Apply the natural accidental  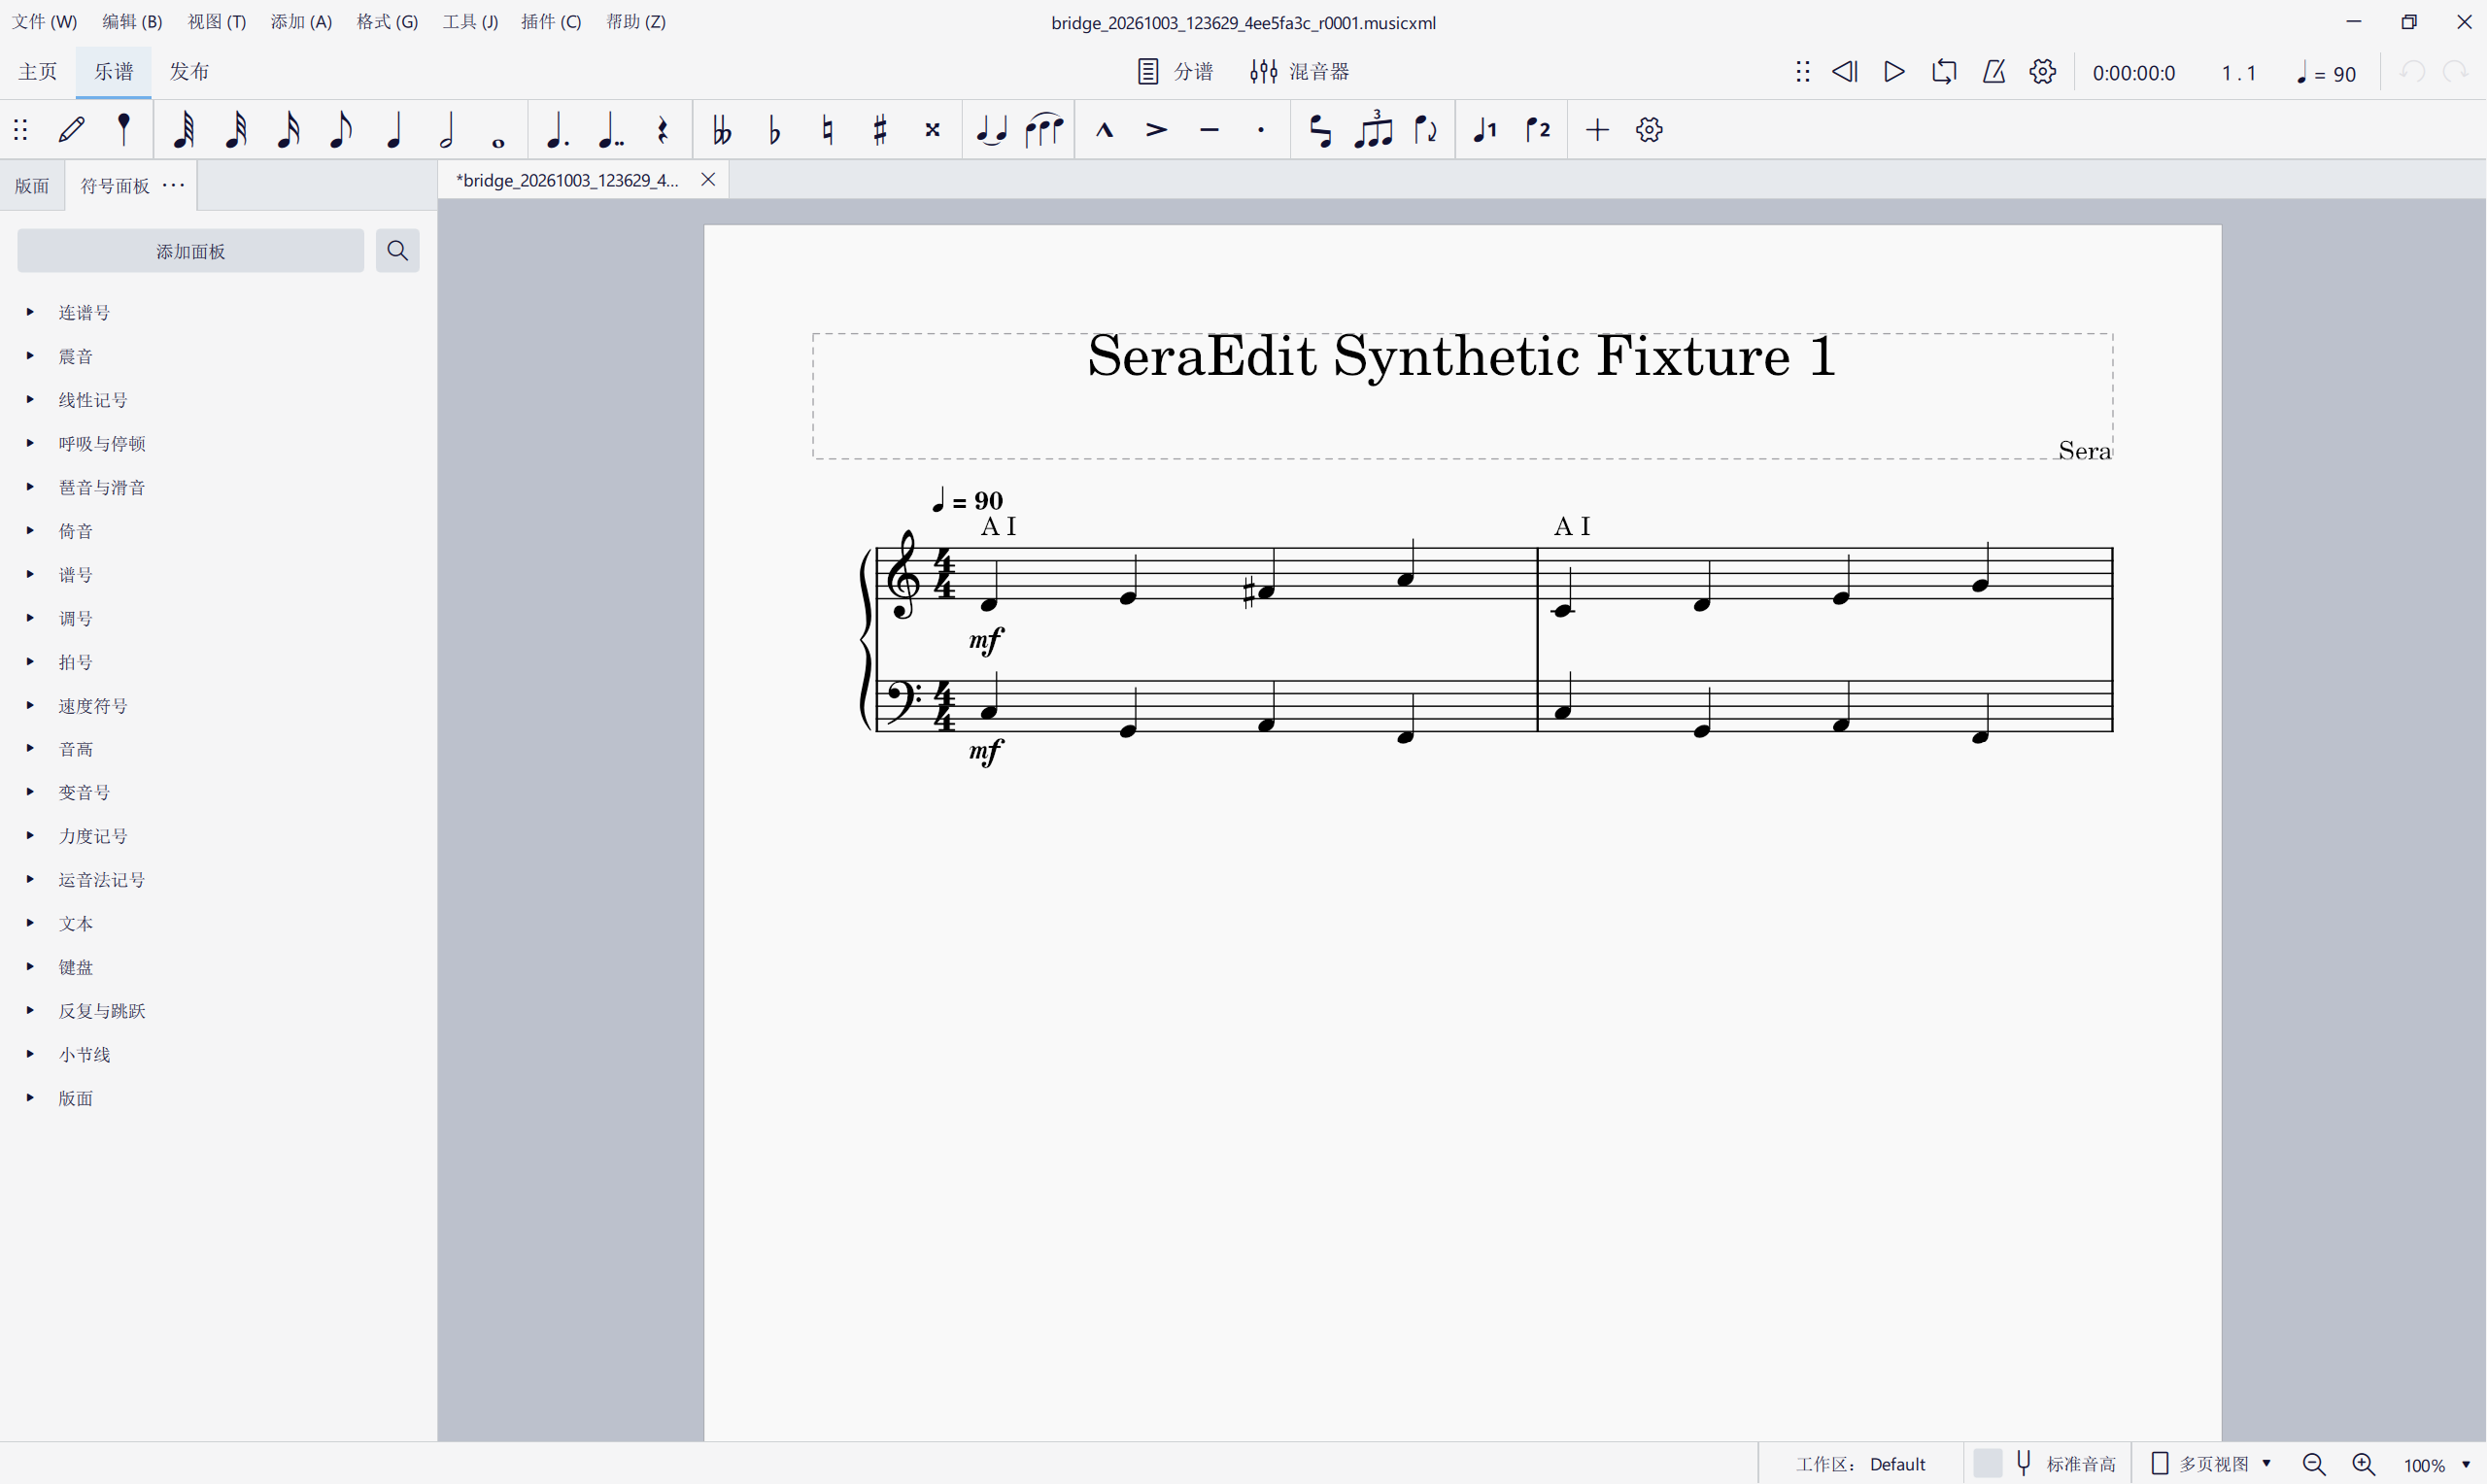[x=828, y=130]
